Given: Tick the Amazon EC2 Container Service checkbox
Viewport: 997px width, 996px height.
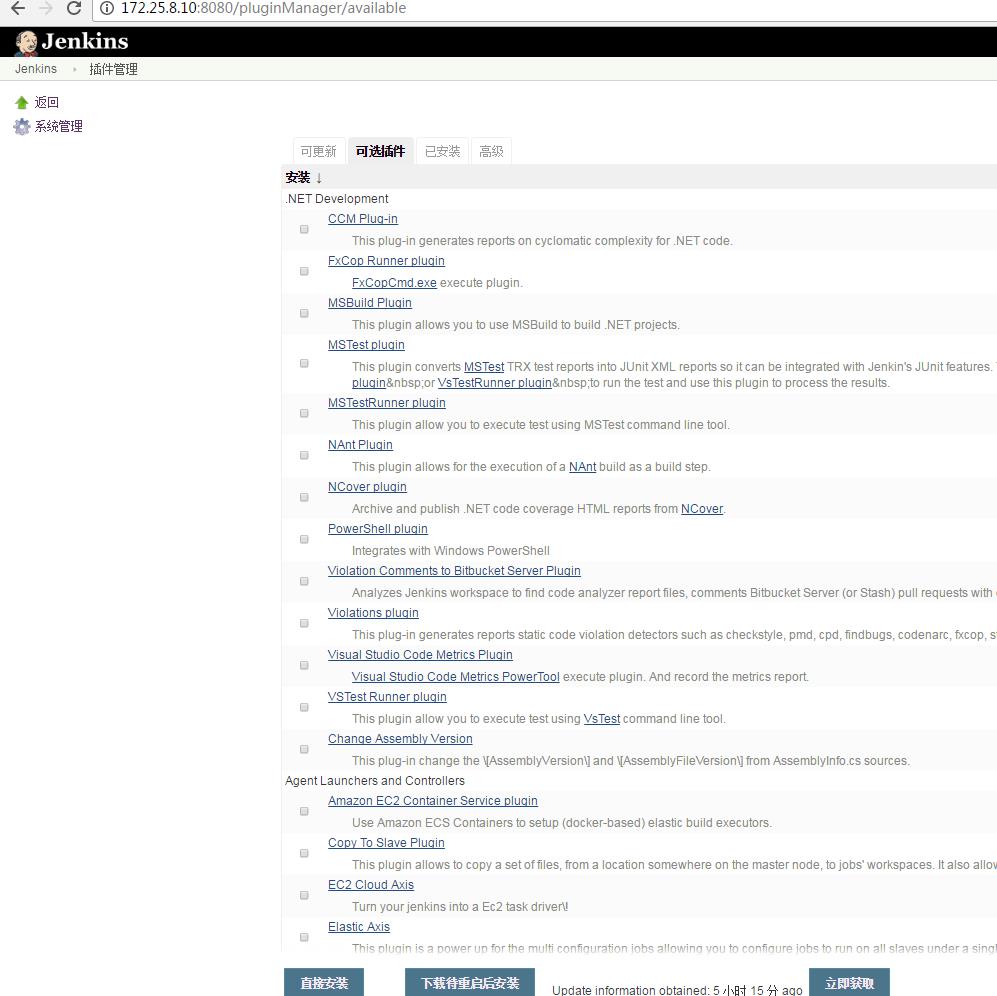Looking at the screenshot, I should point(304,812).
